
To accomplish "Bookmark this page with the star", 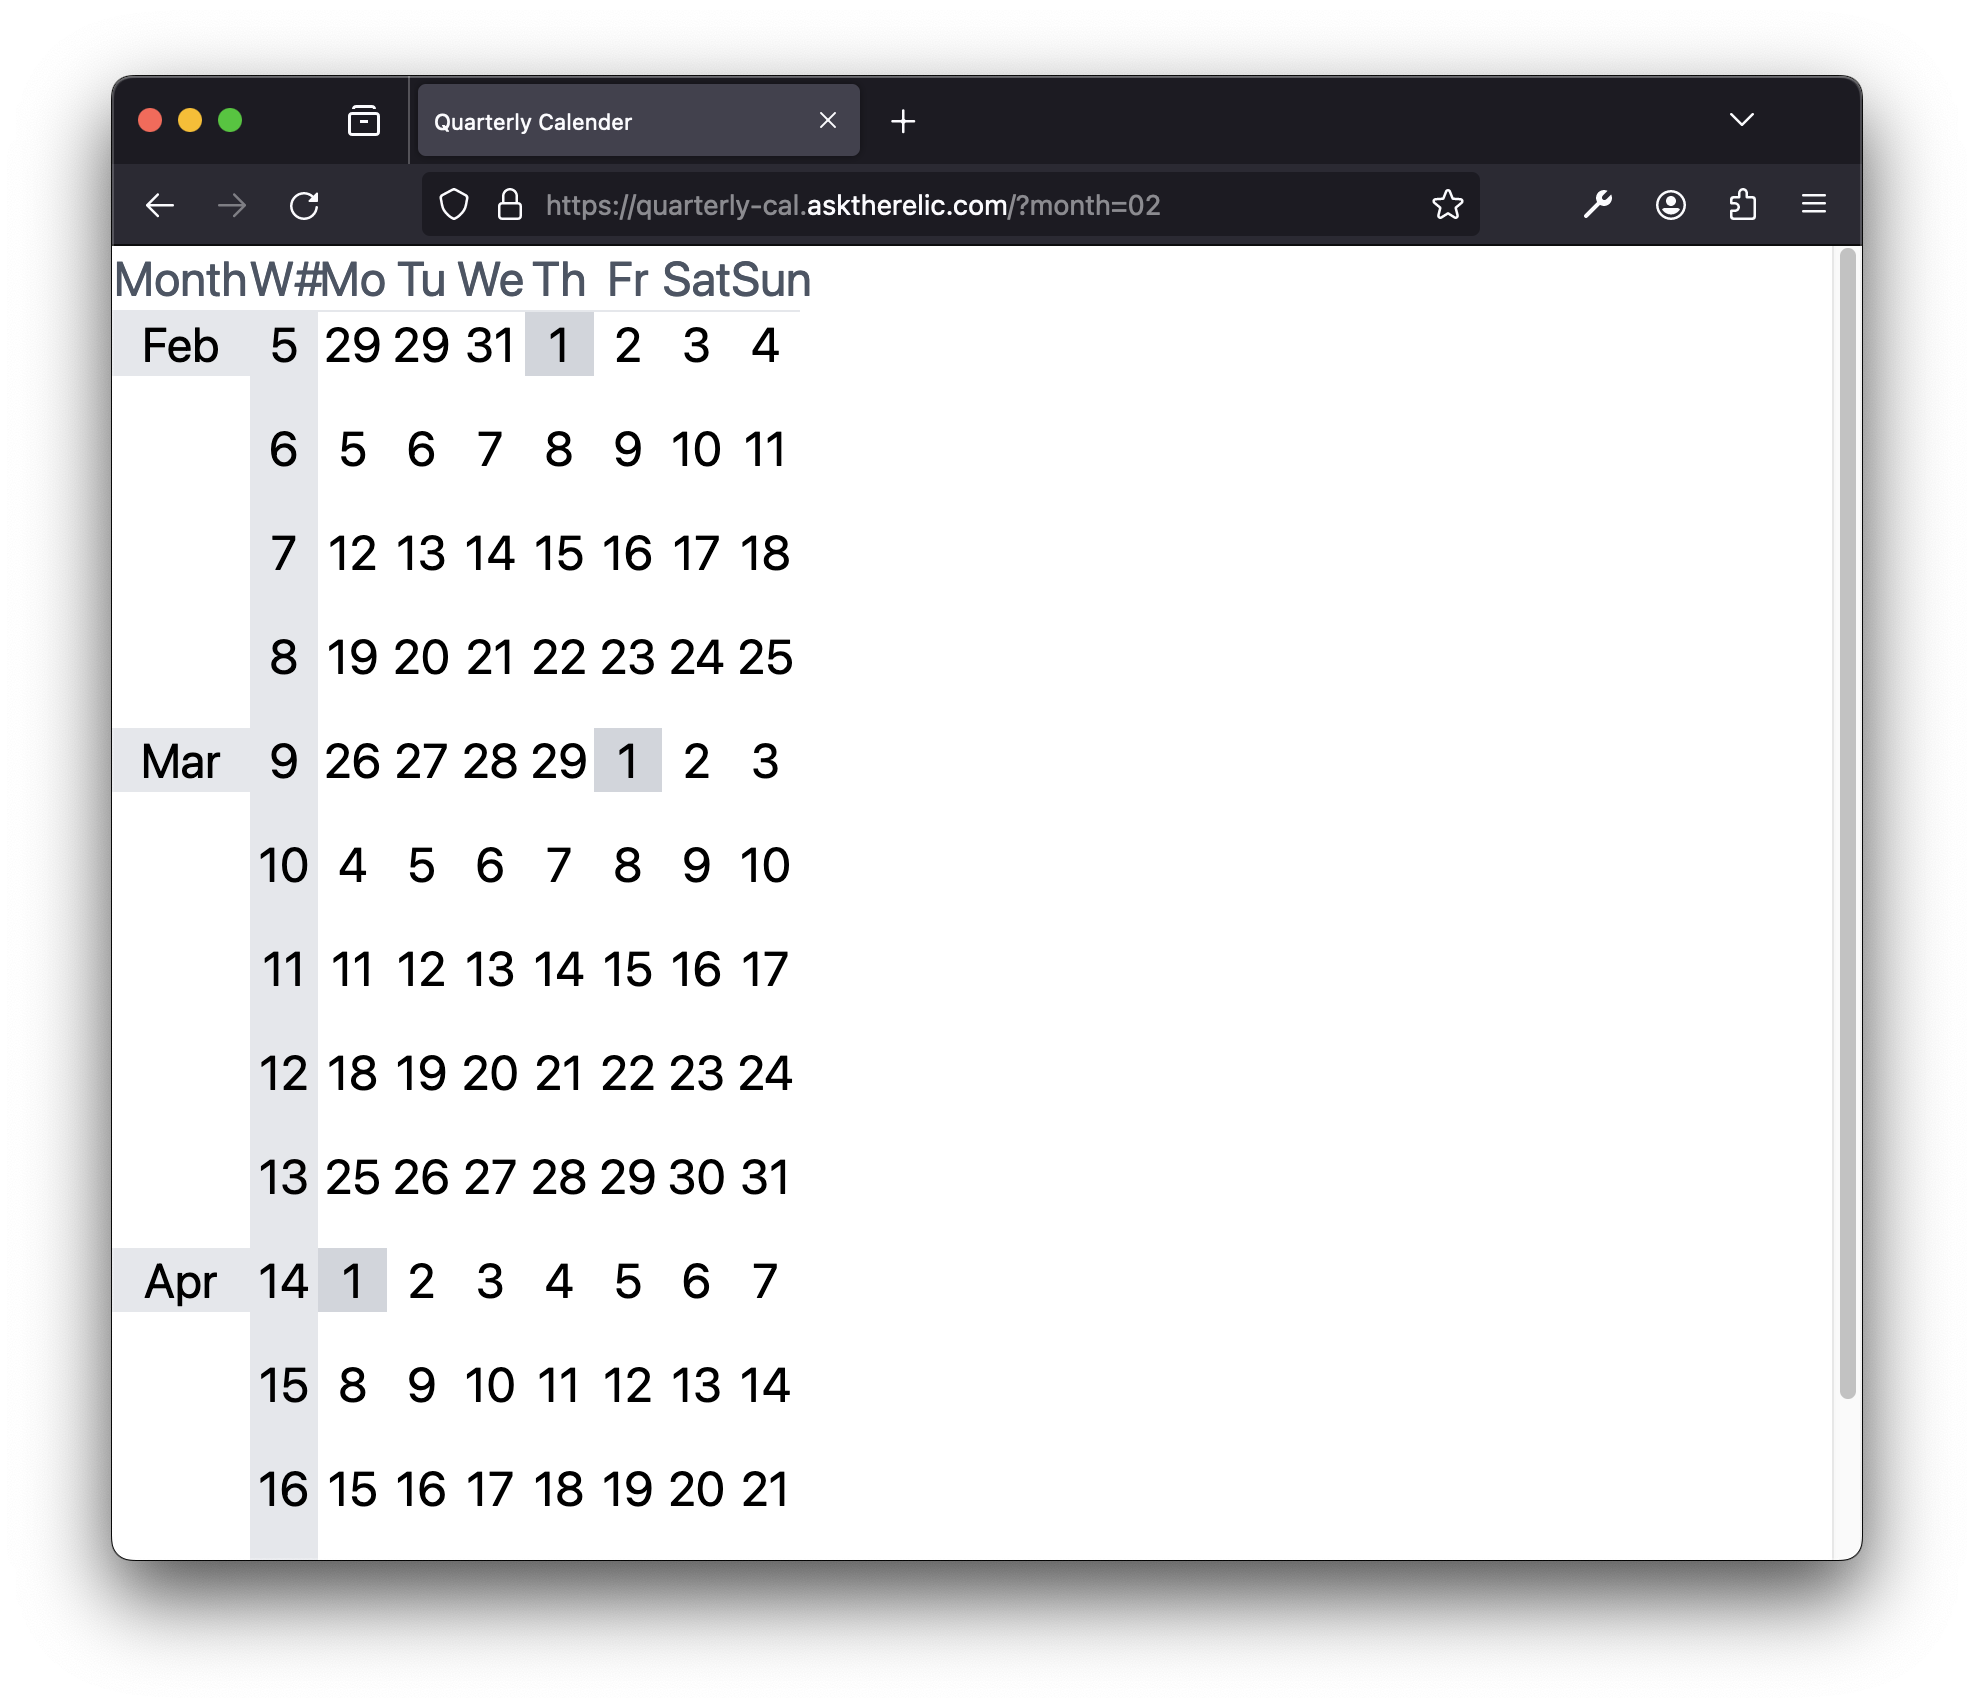I will tap(1447, 205).
